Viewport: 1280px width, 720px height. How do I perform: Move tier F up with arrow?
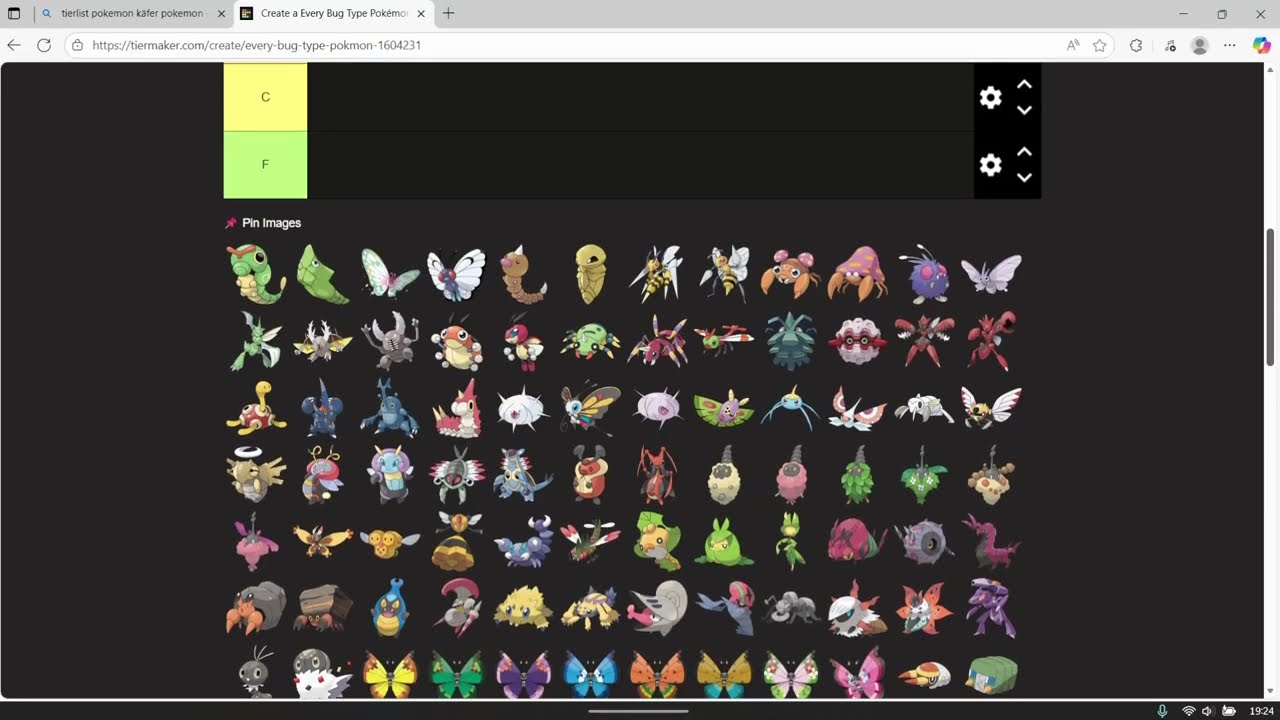[1024, 152]
